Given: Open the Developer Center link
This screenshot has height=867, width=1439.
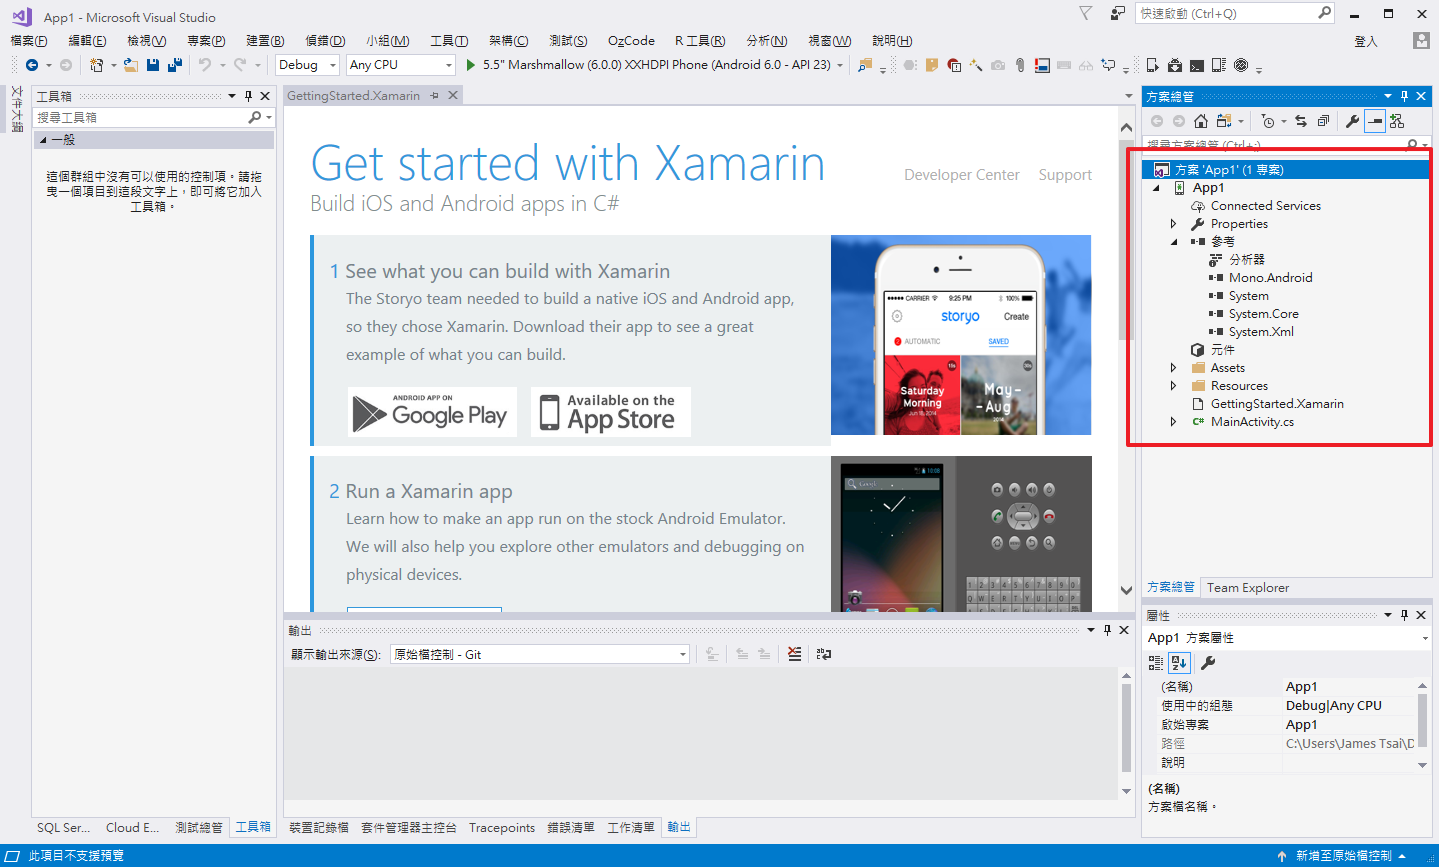Looking at the screenshot, I should 962,175.
